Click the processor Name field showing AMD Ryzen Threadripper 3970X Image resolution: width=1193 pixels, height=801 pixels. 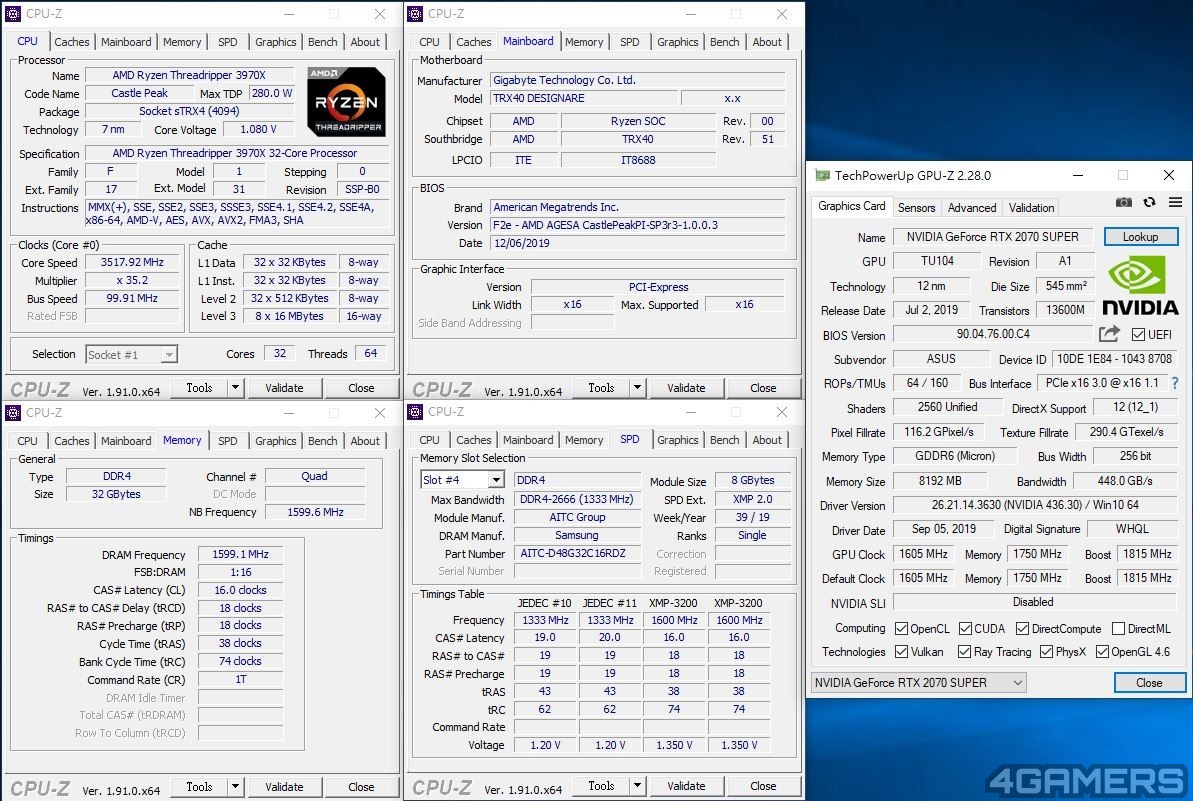point(189,75)
